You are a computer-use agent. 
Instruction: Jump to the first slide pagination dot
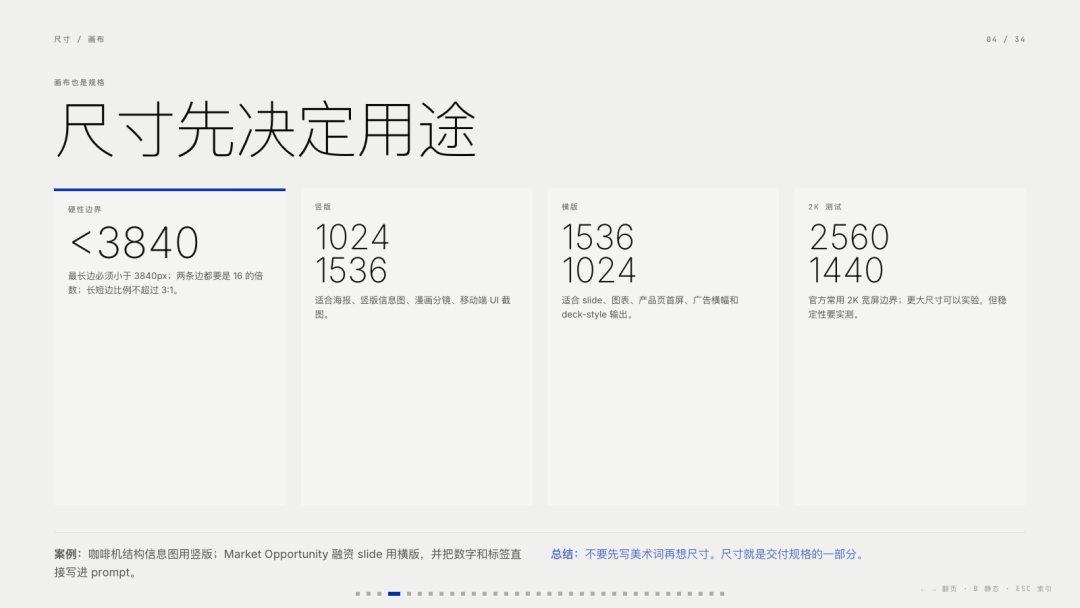tap(357, 594)
